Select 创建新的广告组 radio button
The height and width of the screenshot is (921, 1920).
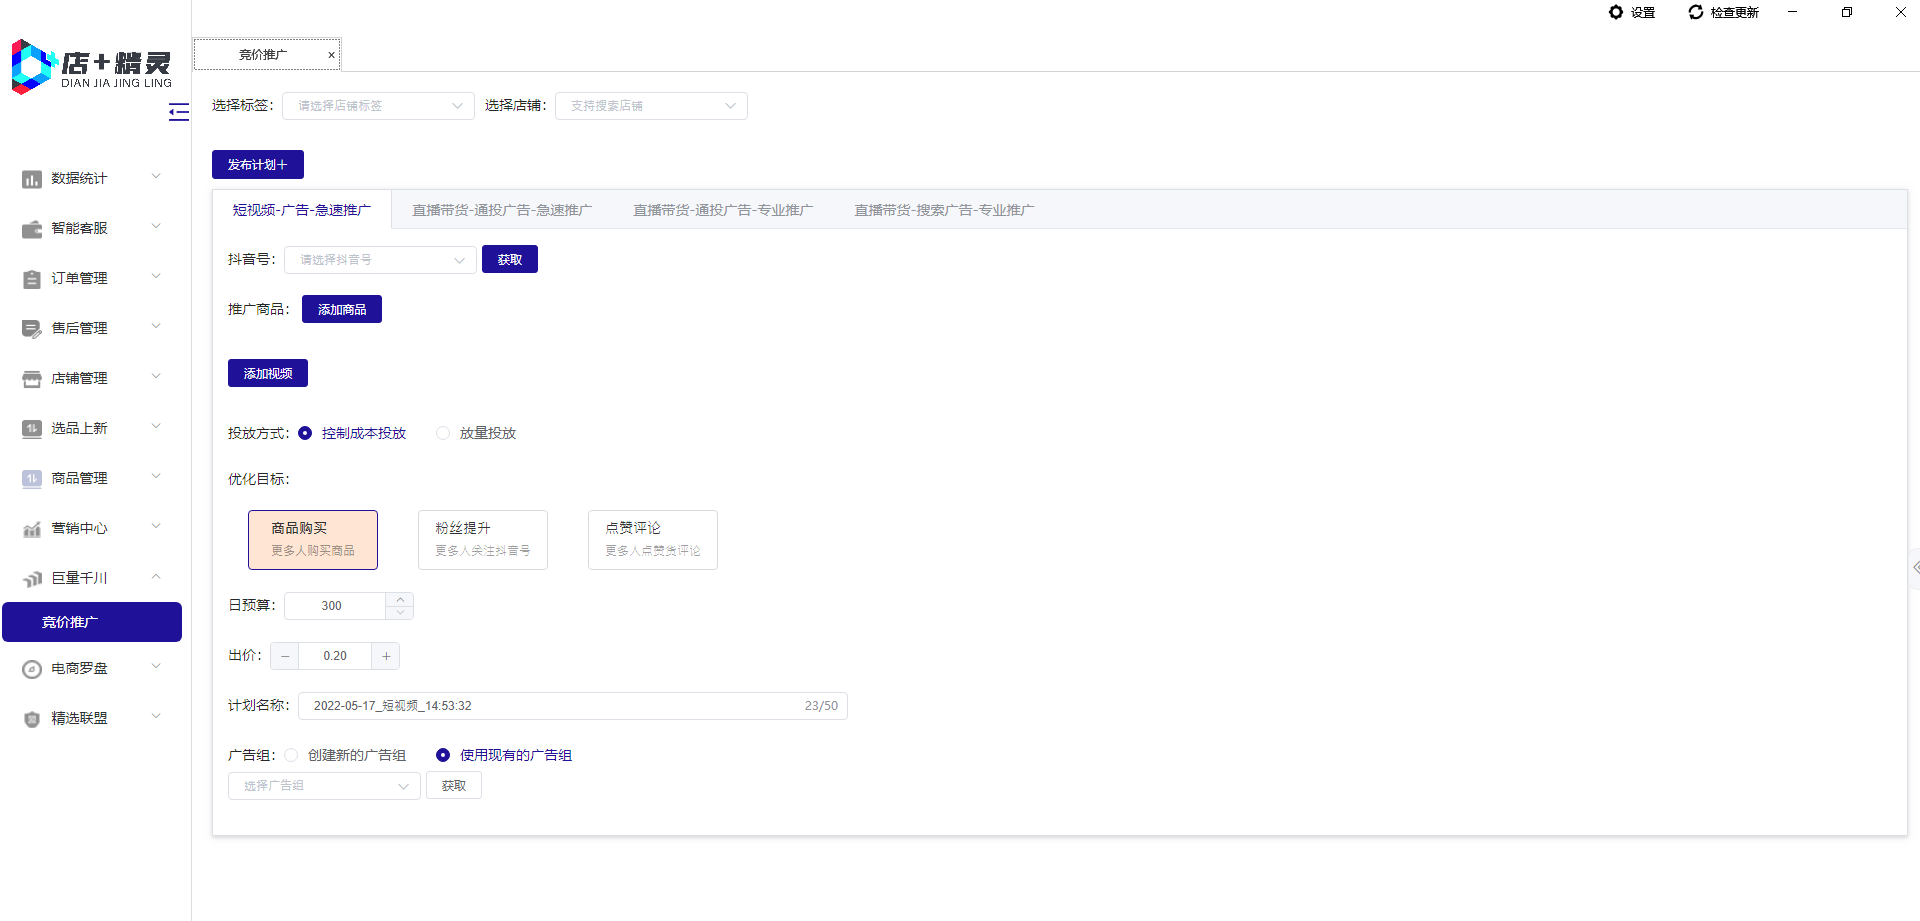(291, 755)
